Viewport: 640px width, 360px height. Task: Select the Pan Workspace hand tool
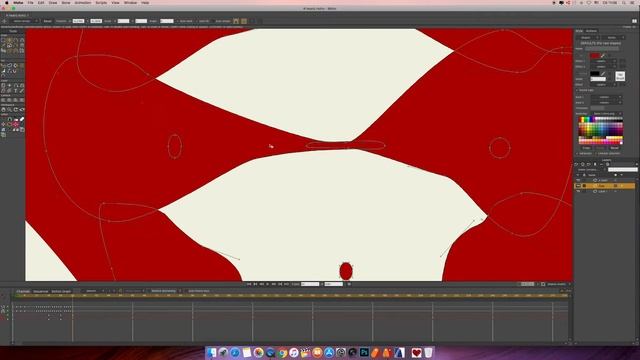point(3,110)
